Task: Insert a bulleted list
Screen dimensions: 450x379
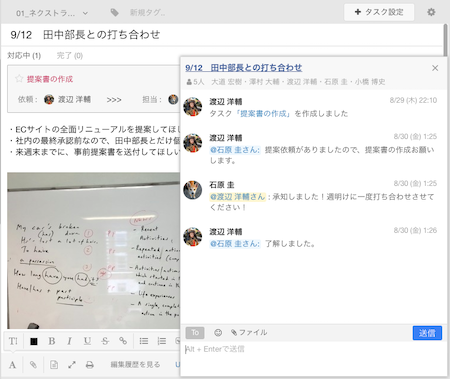Action: pos(144,341)
